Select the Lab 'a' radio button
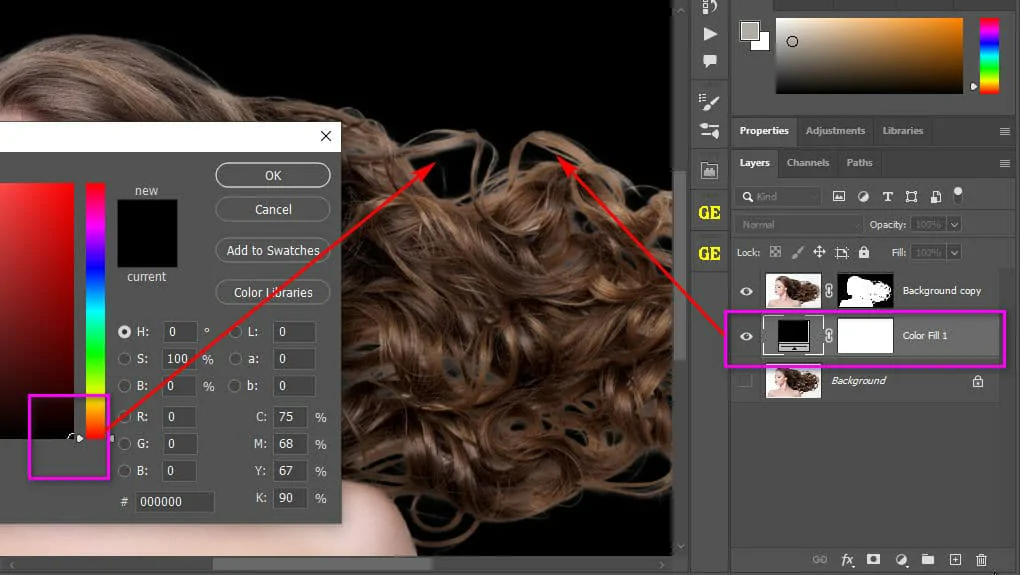Viewport: 1020px width, 575px height. coord(235,359)
